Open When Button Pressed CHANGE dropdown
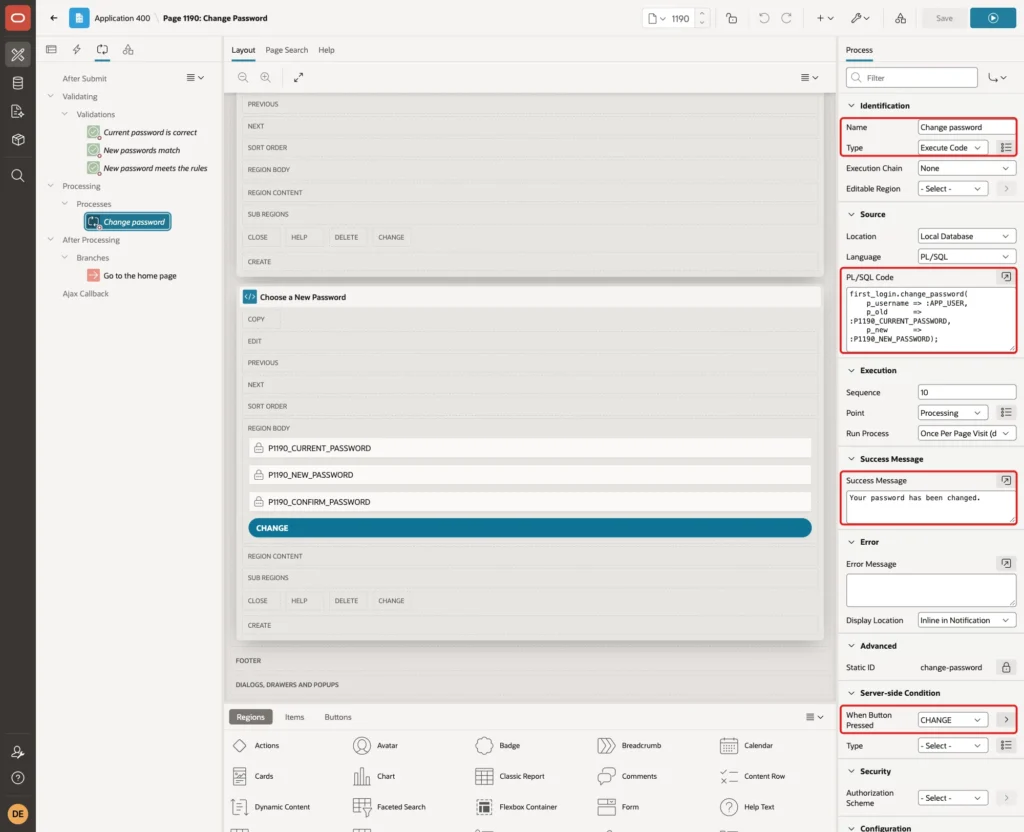 952,720
